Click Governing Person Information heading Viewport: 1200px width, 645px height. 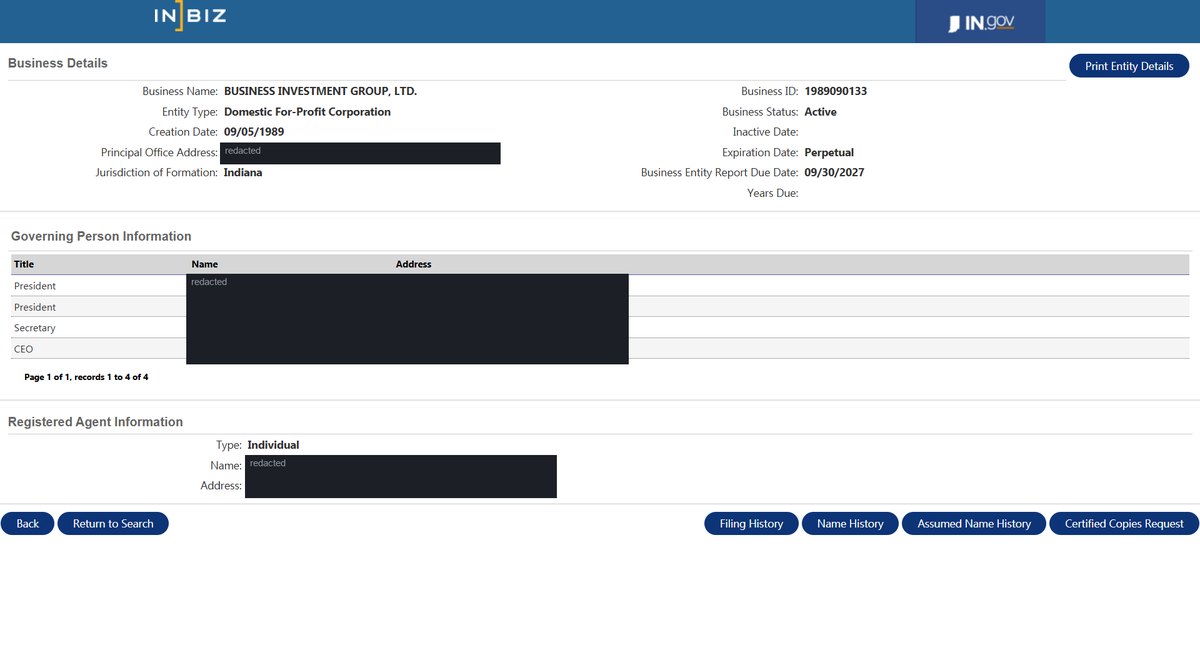(x=101, y=236)
